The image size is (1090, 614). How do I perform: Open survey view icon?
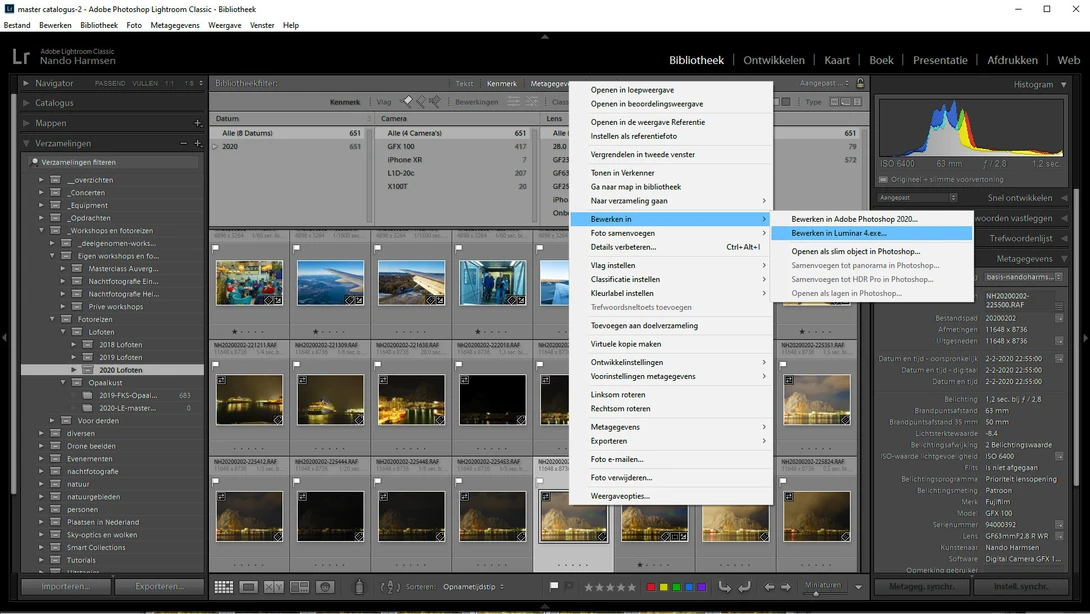click(300, 587)
